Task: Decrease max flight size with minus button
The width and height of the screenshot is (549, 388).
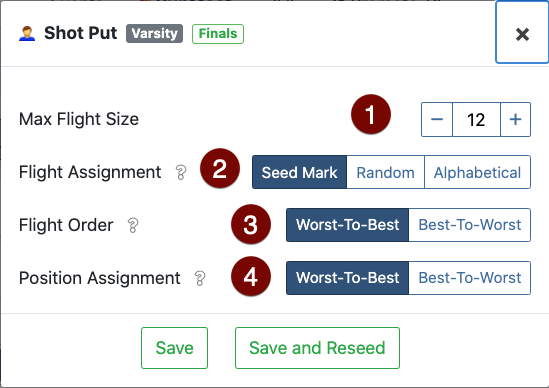Action: [x=437, y=119]
